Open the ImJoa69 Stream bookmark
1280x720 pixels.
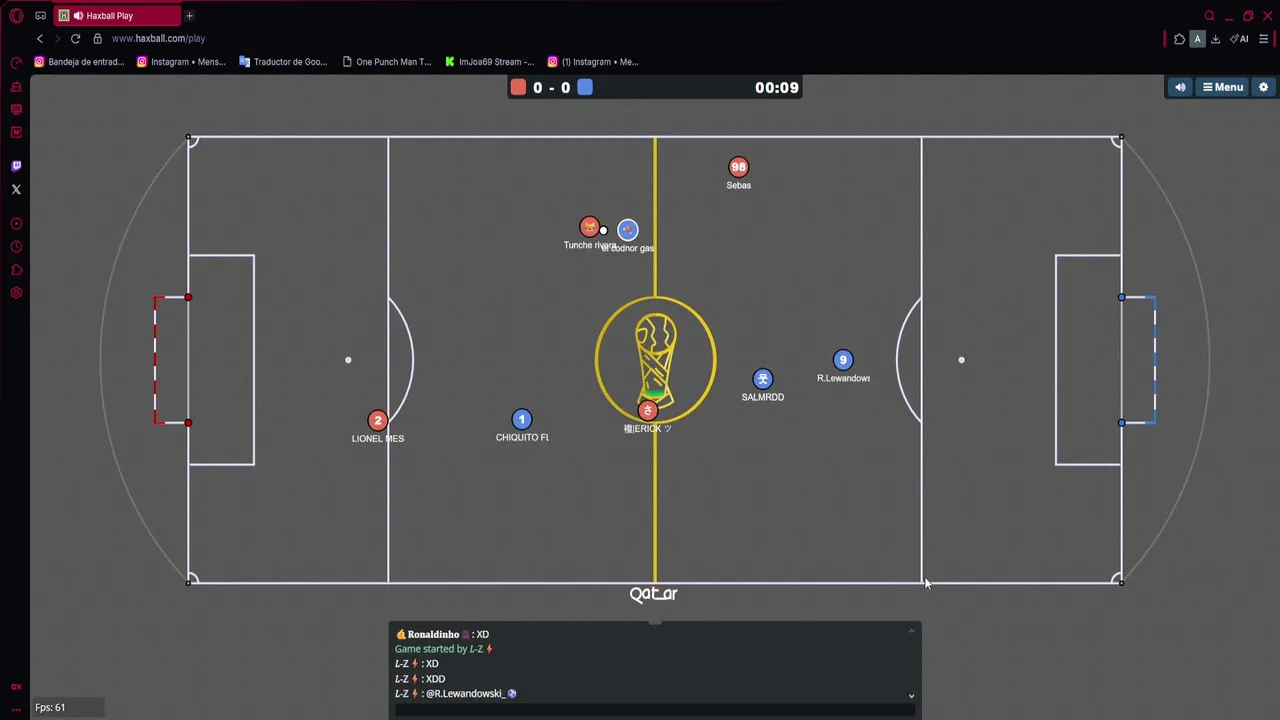pos(489,62)
